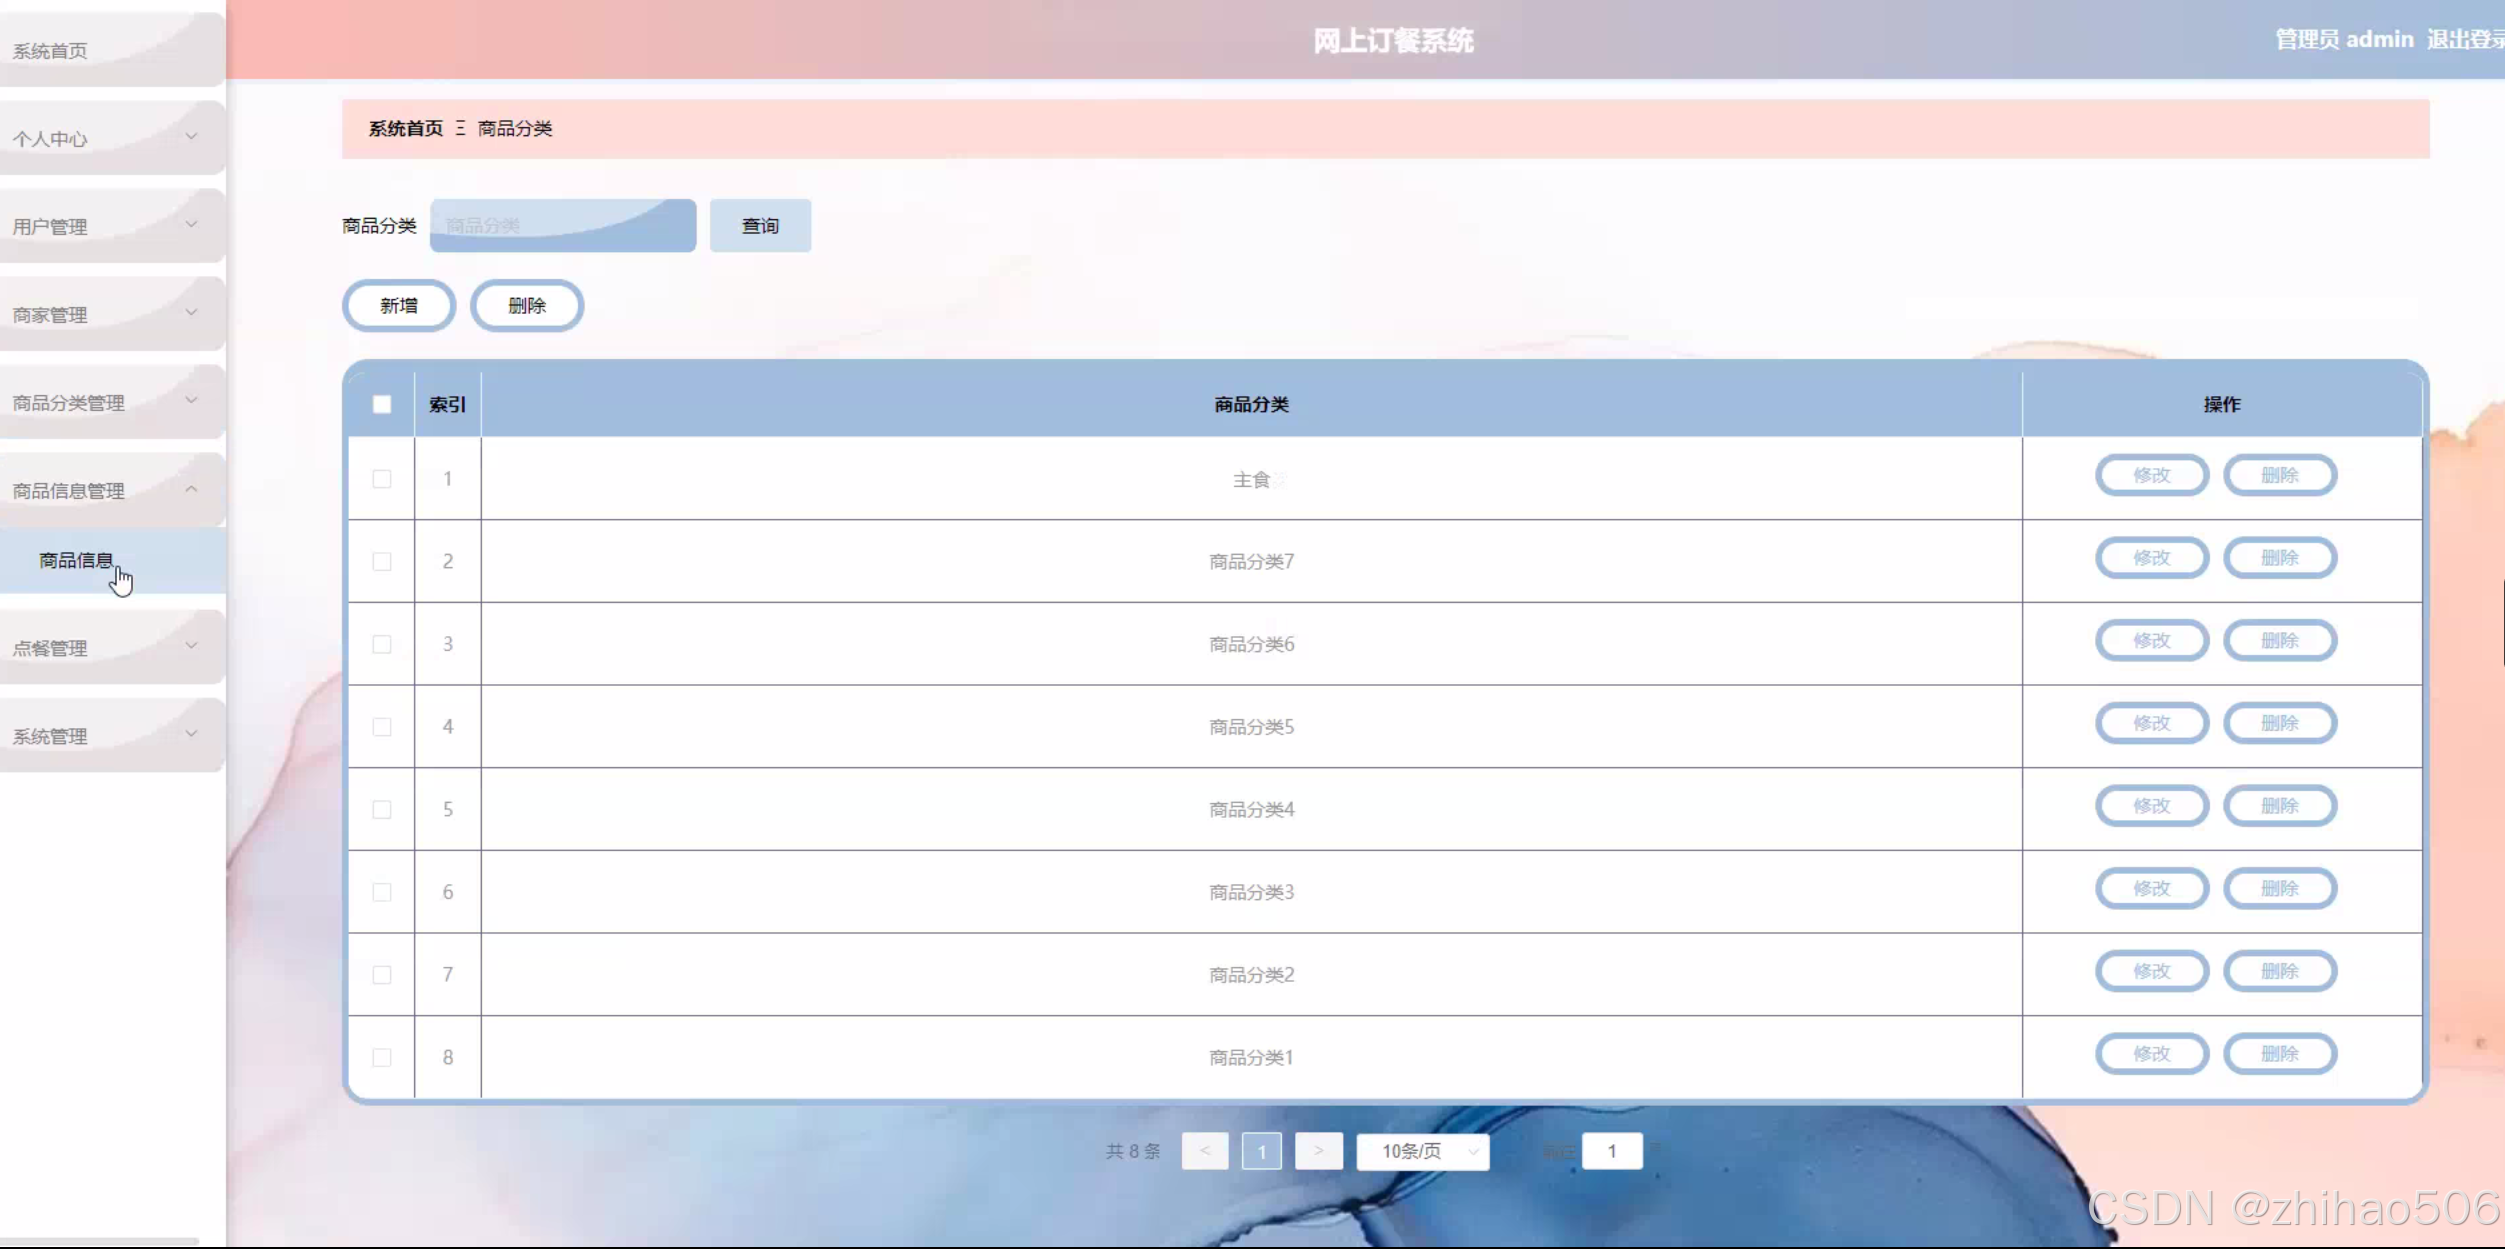Select page 1 in pagination

[1261, 1151]
